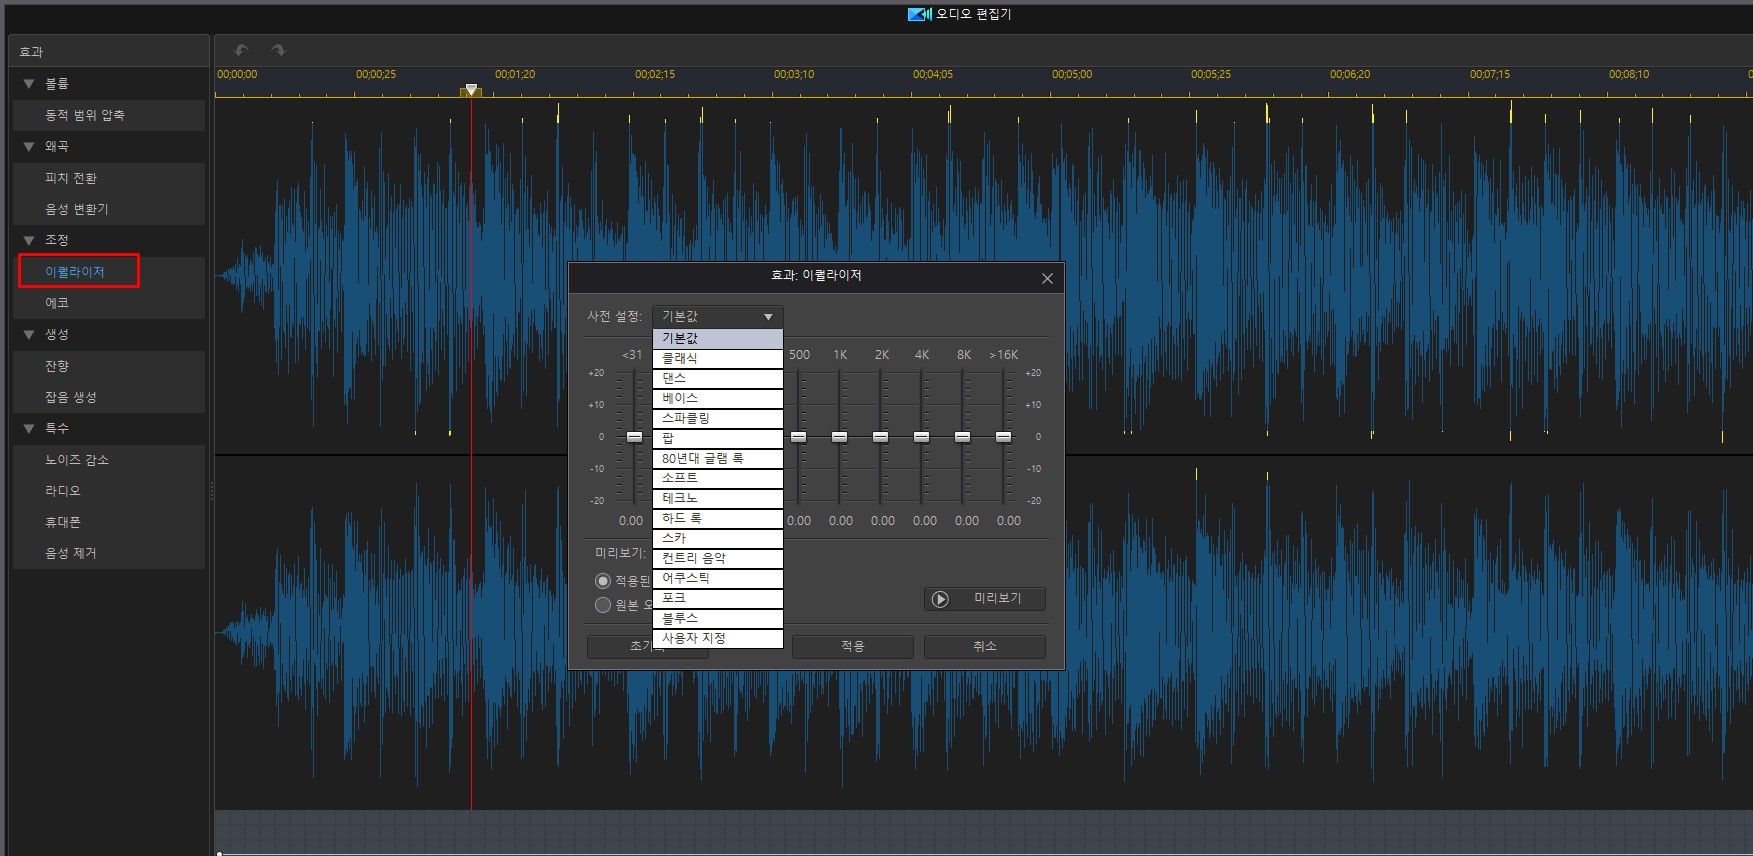Screen dimensions: 1753x856
Task: Click the undo arrow icon
Action: pos(241,50)
